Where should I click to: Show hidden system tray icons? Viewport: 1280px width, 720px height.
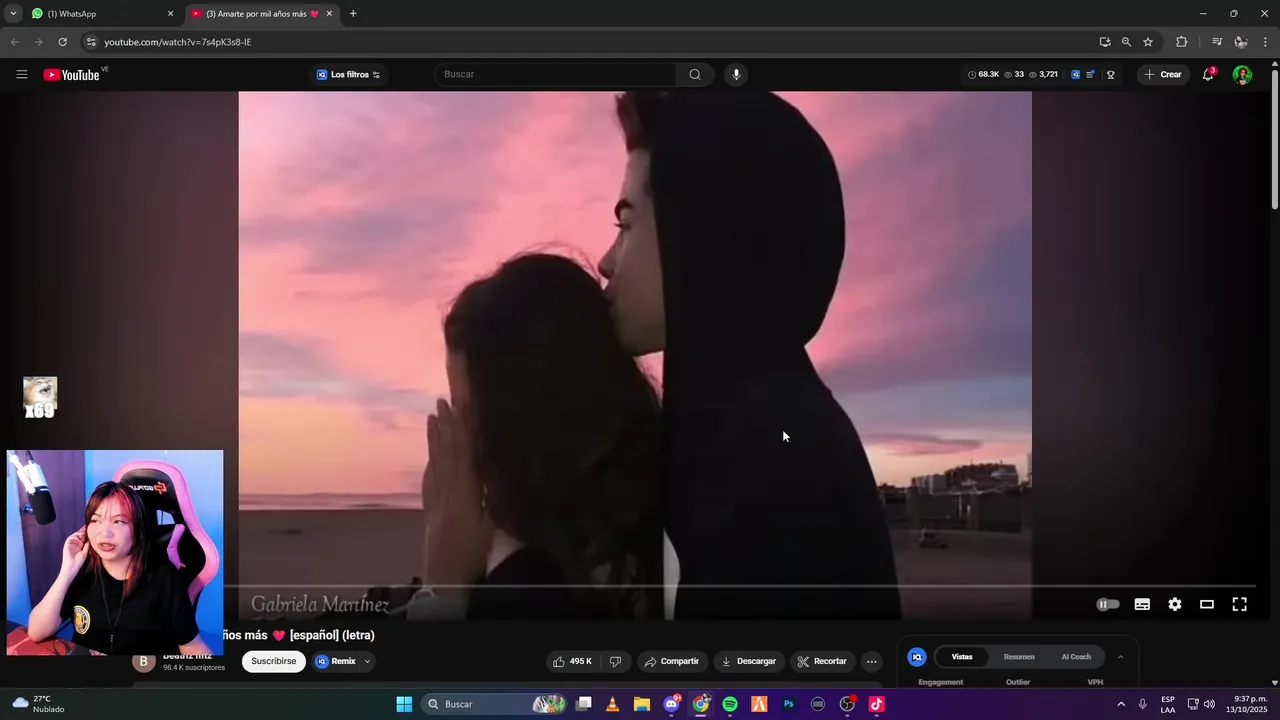(x=1120, y=704)
